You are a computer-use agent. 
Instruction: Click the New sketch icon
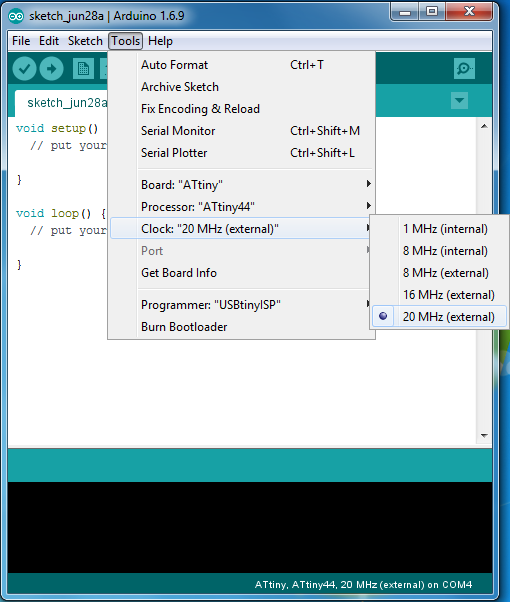tap(83, 69)
